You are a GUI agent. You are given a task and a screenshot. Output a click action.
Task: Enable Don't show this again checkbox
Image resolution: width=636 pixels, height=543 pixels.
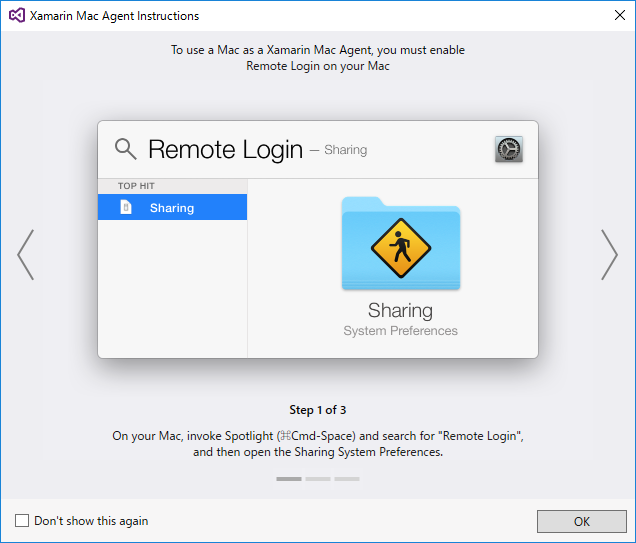(22, 520)
